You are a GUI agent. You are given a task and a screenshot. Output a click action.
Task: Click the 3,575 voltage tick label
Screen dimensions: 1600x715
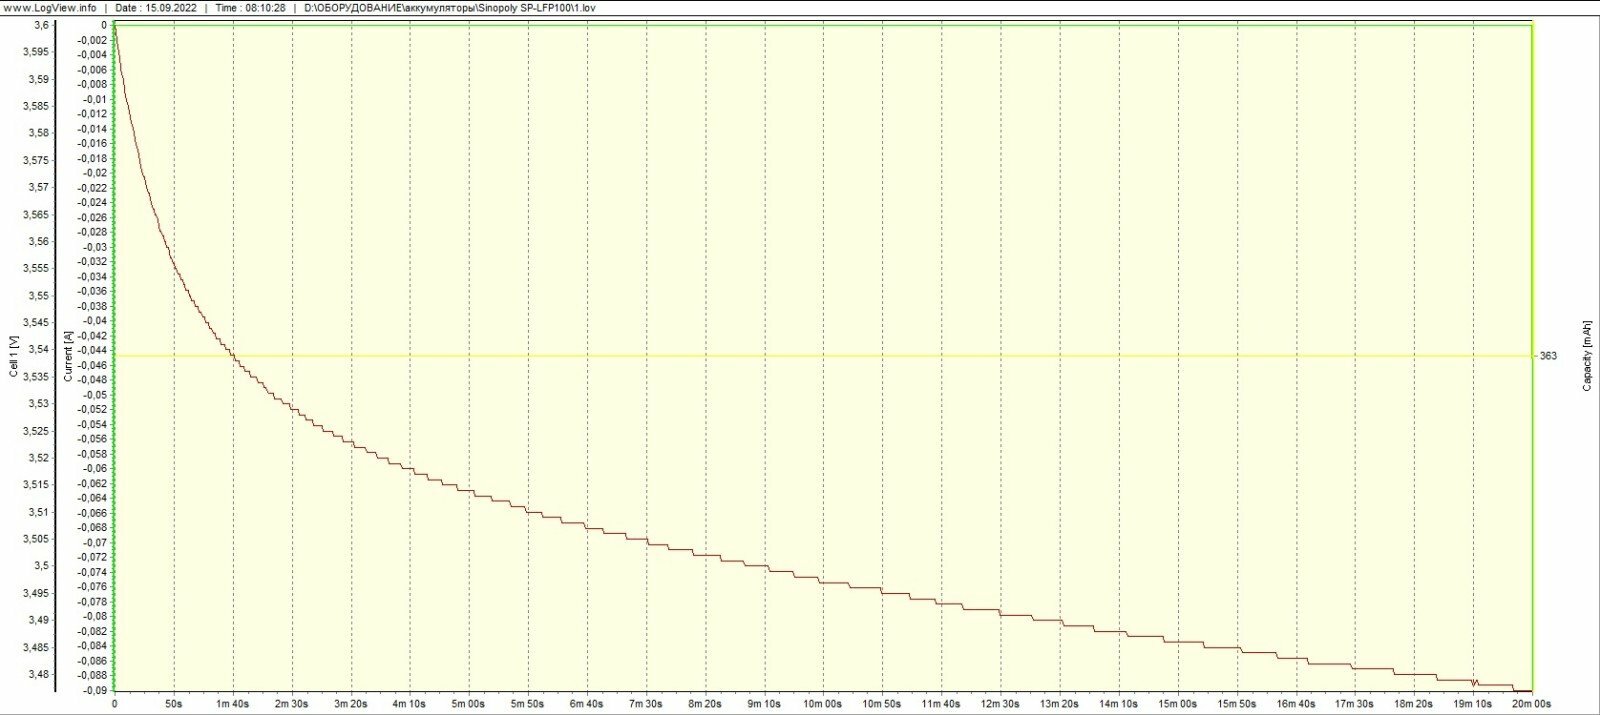pyautogui.click(x=37, y=160)
